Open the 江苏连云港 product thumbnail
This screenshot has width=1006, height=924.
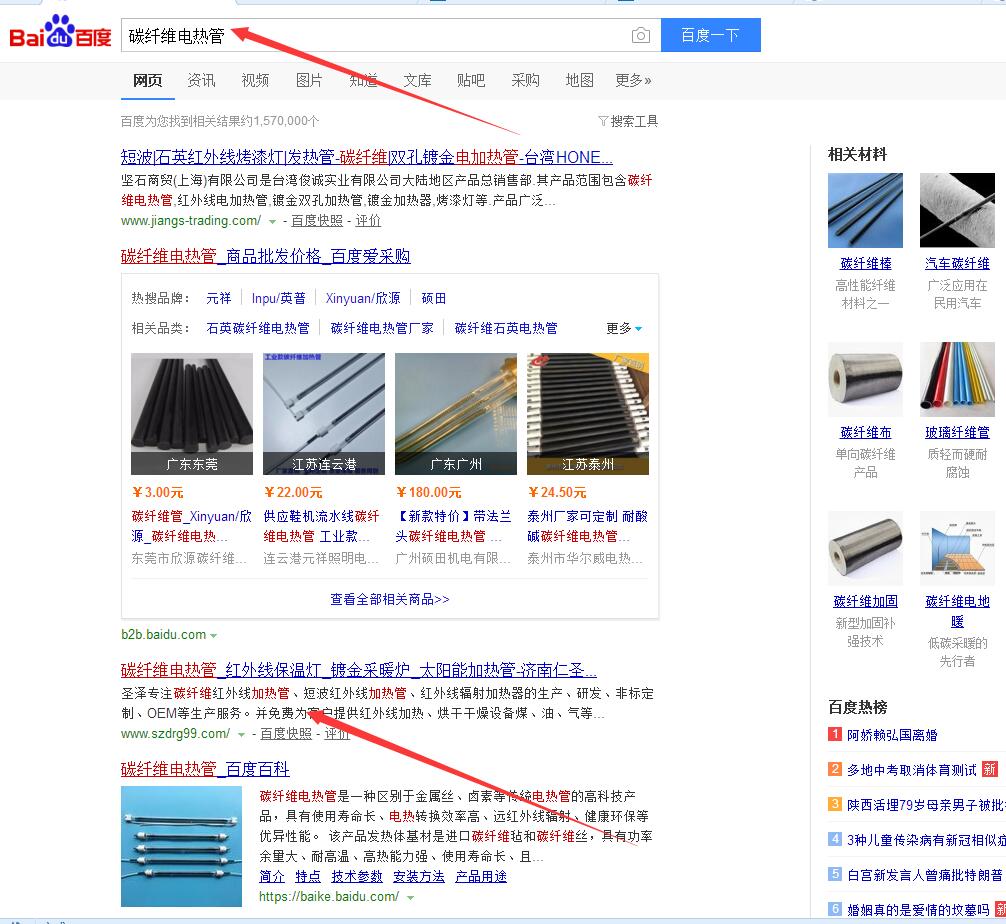tap(324, 414)
